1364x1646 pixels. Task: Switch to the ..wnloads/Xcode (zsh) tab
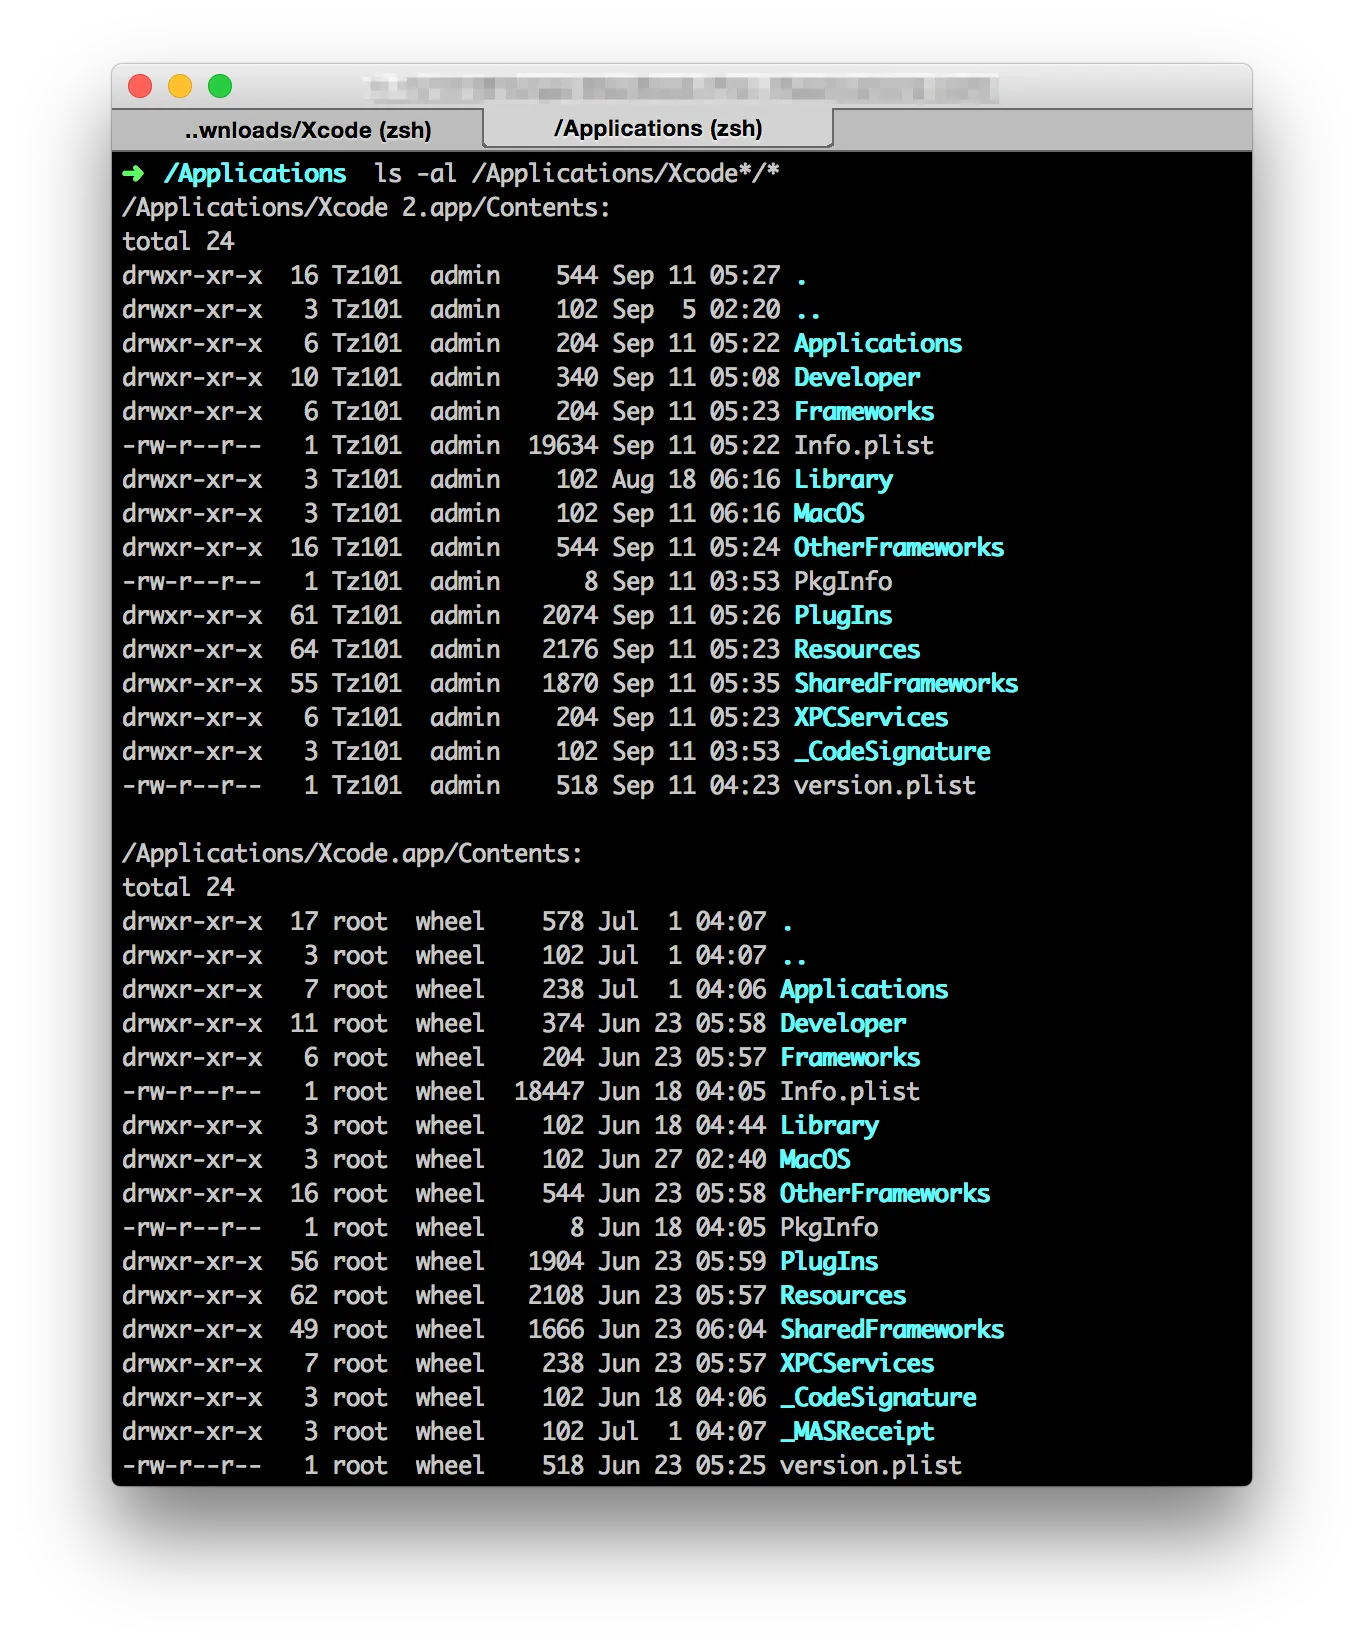307,130
